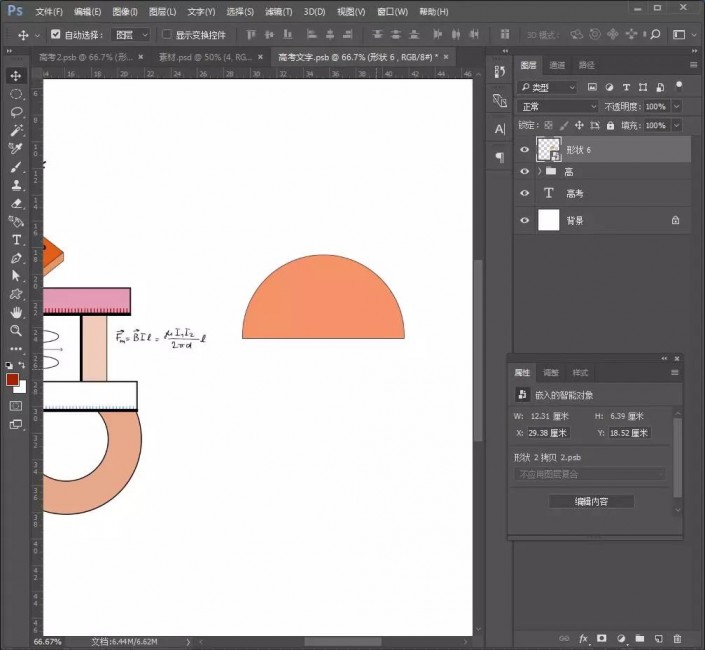
Task: Click the Y position input field
Action: pos(630,433)
